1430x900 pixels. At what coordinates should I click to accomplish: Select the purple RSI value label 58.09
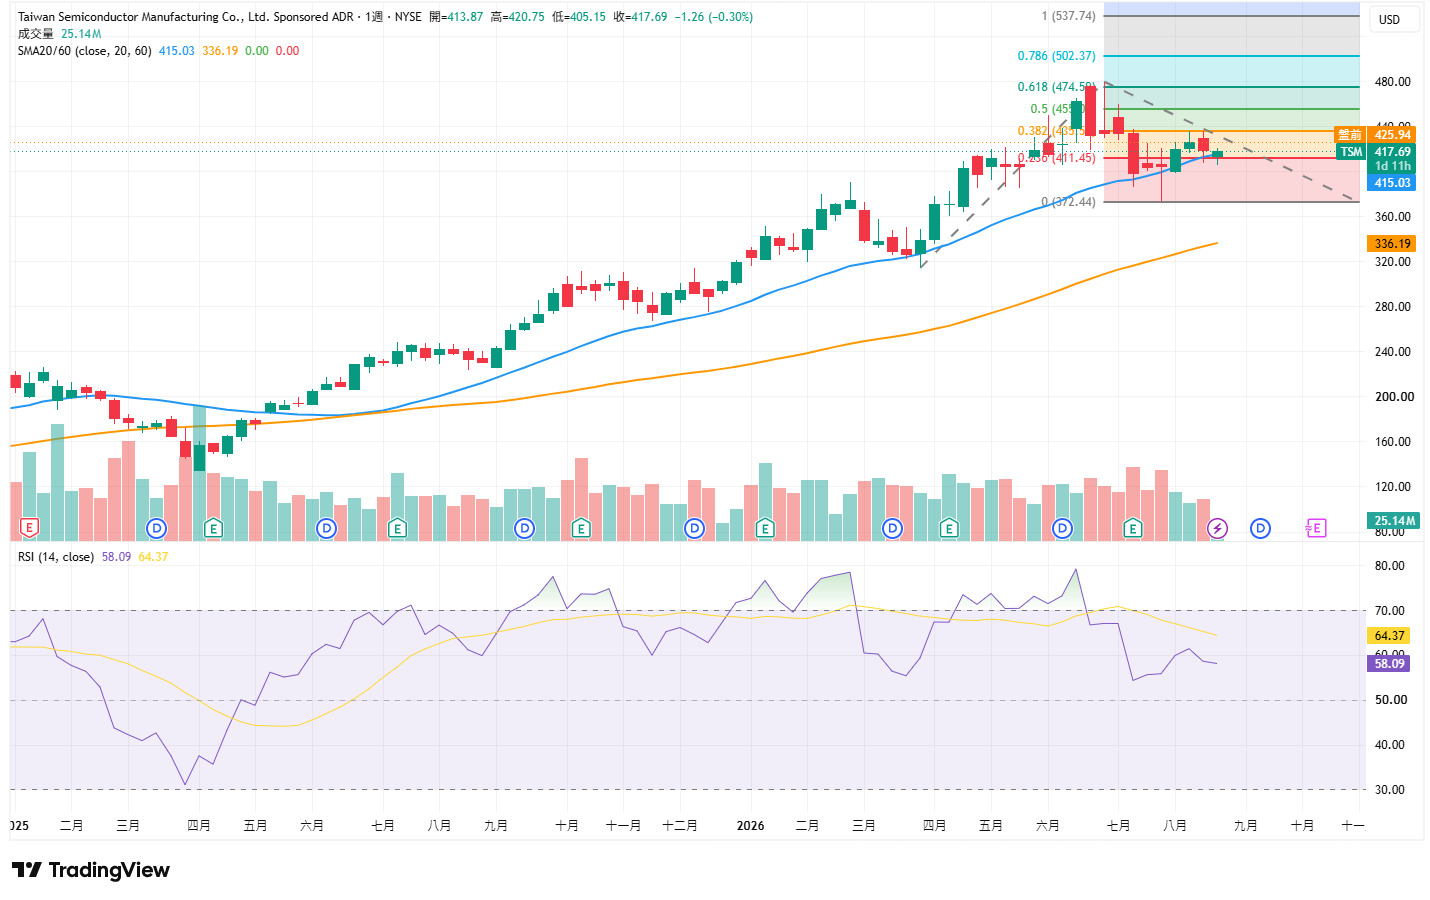tap(1390, 664)
